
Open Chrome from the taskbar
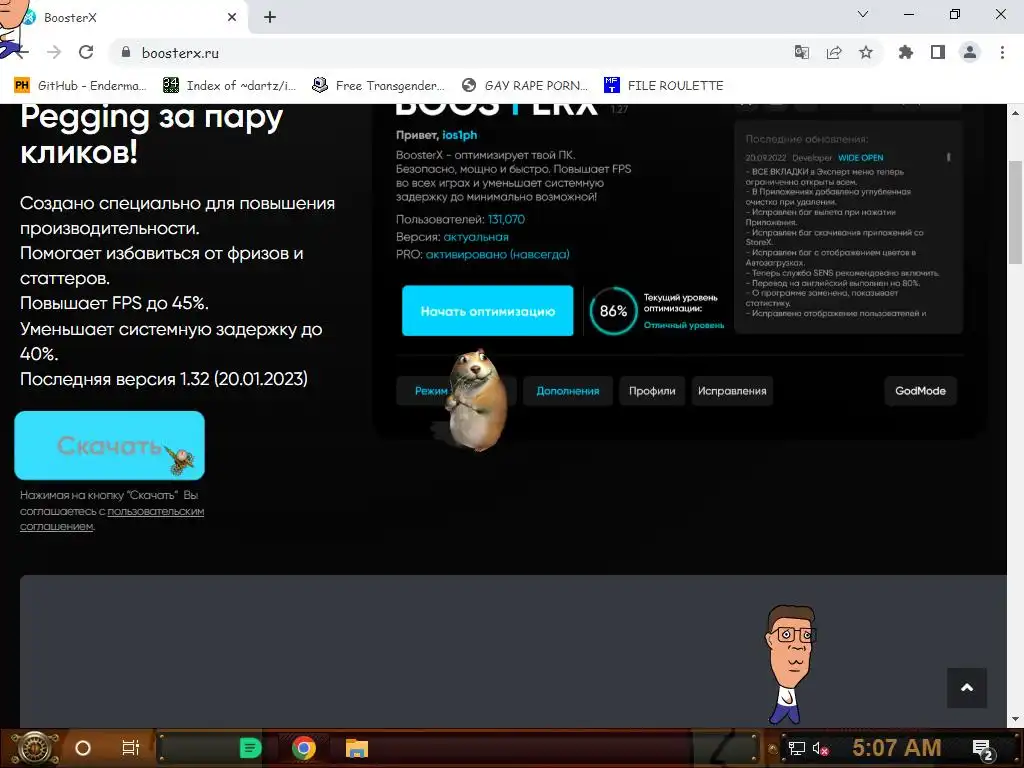(x=304, y=748)
